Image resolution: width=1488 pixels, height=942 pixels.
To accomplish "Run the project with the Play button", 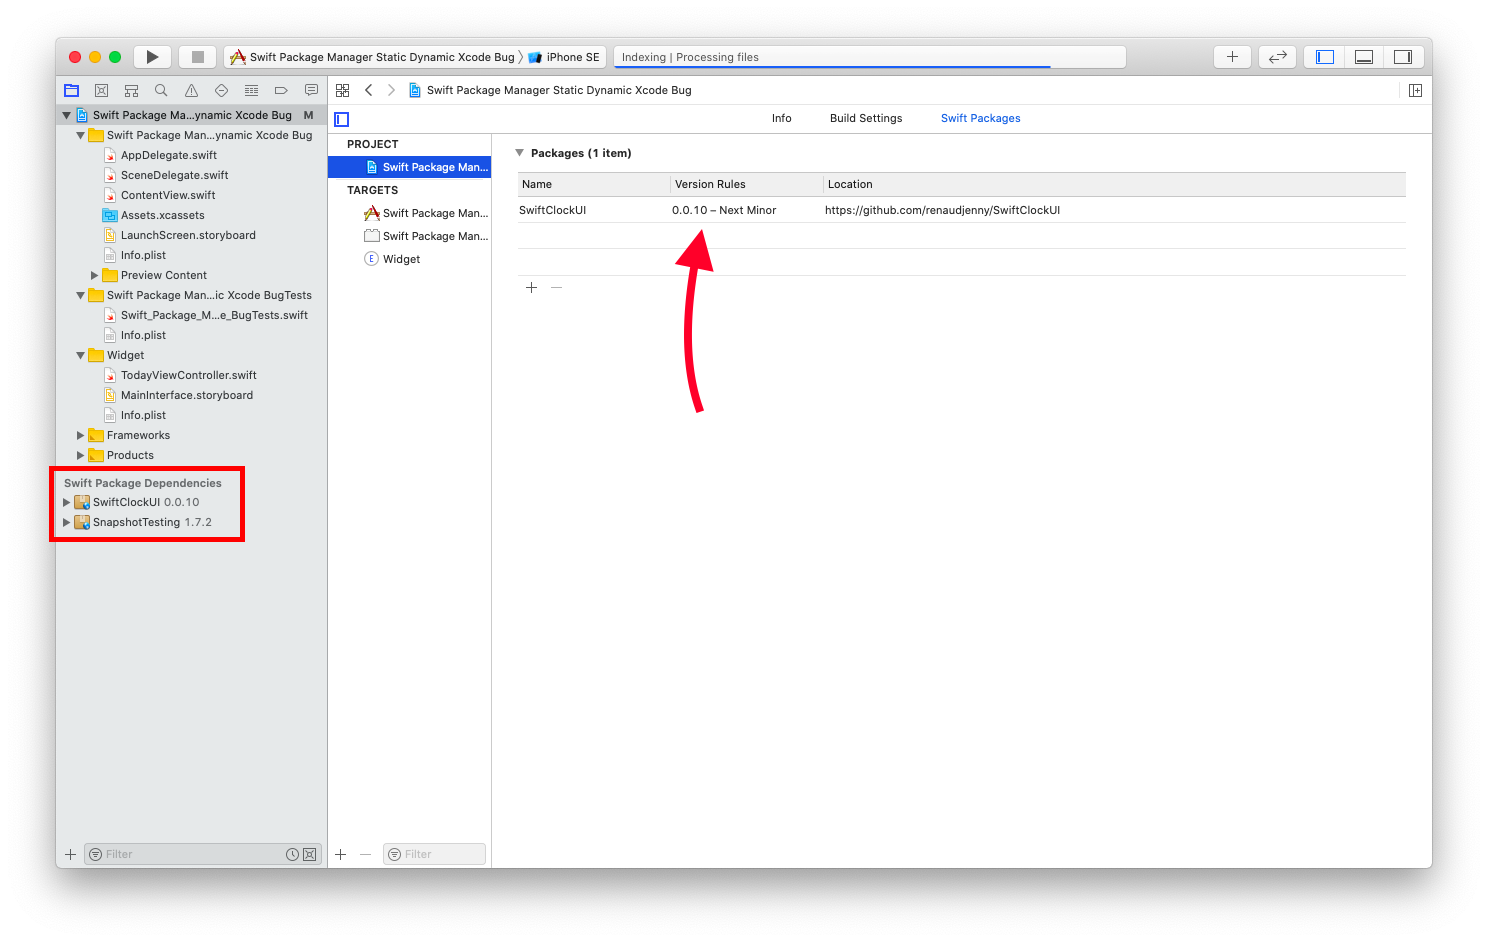I will tap(152, 57).
